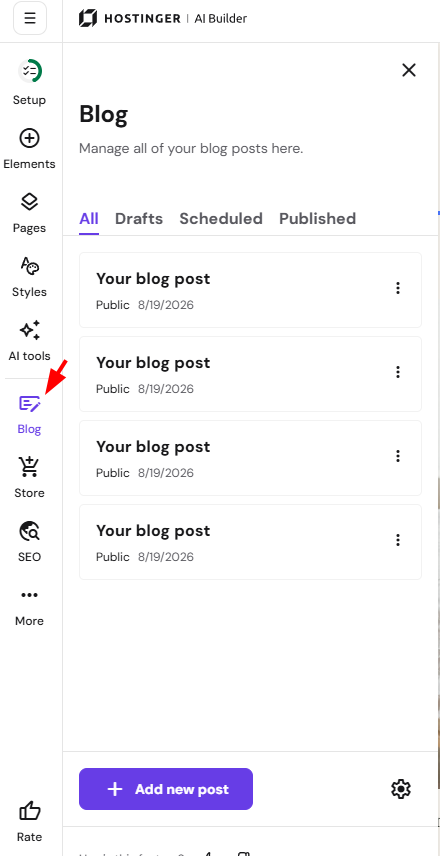This screenshot has width=440, height=856.
Task: Open the Setup checklist icon
Action: tap(29, 71)
